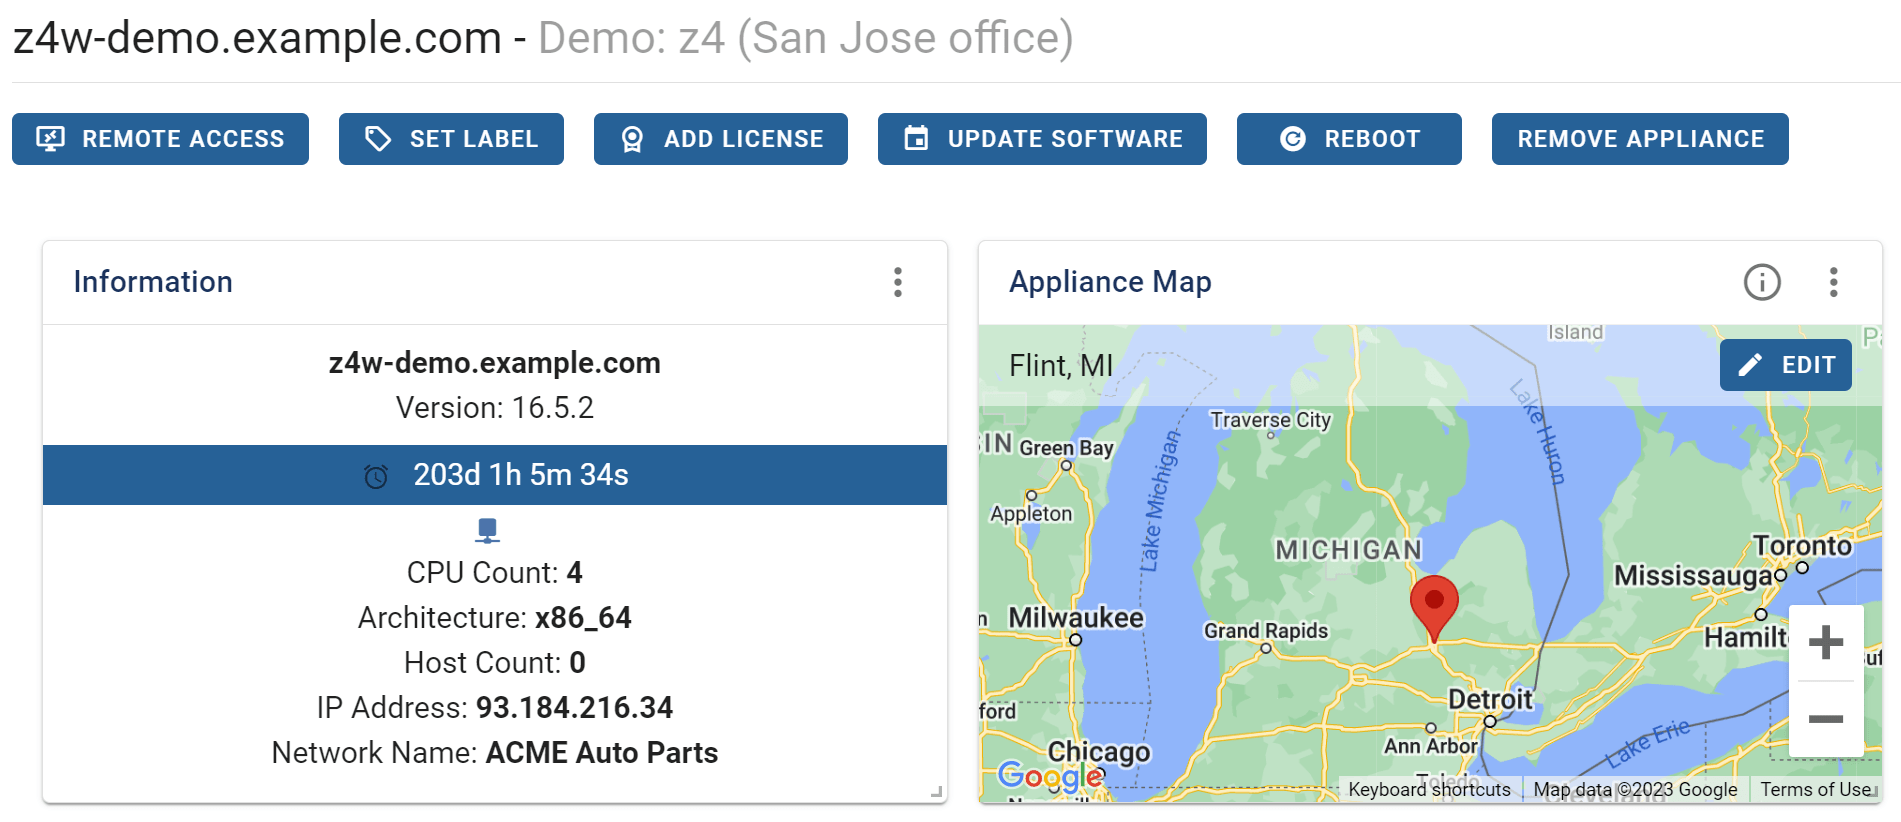1901x822 pixels.
Task: Click the Architecture x86_64 value
Action: coord(583,618)
